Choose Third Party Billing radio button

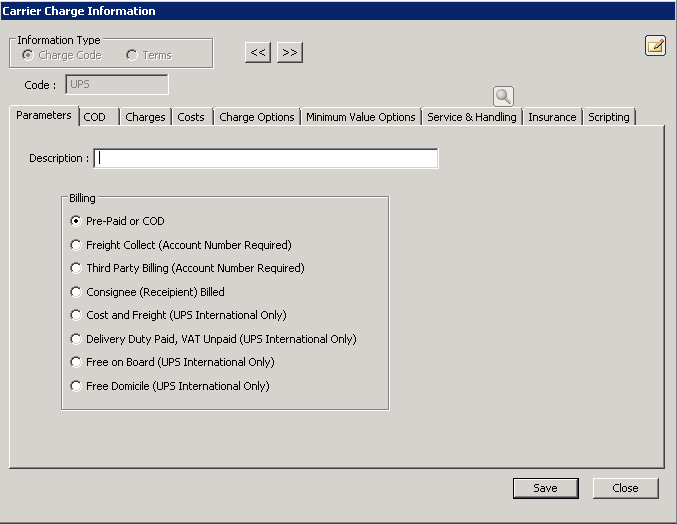(x=77, y=268)
